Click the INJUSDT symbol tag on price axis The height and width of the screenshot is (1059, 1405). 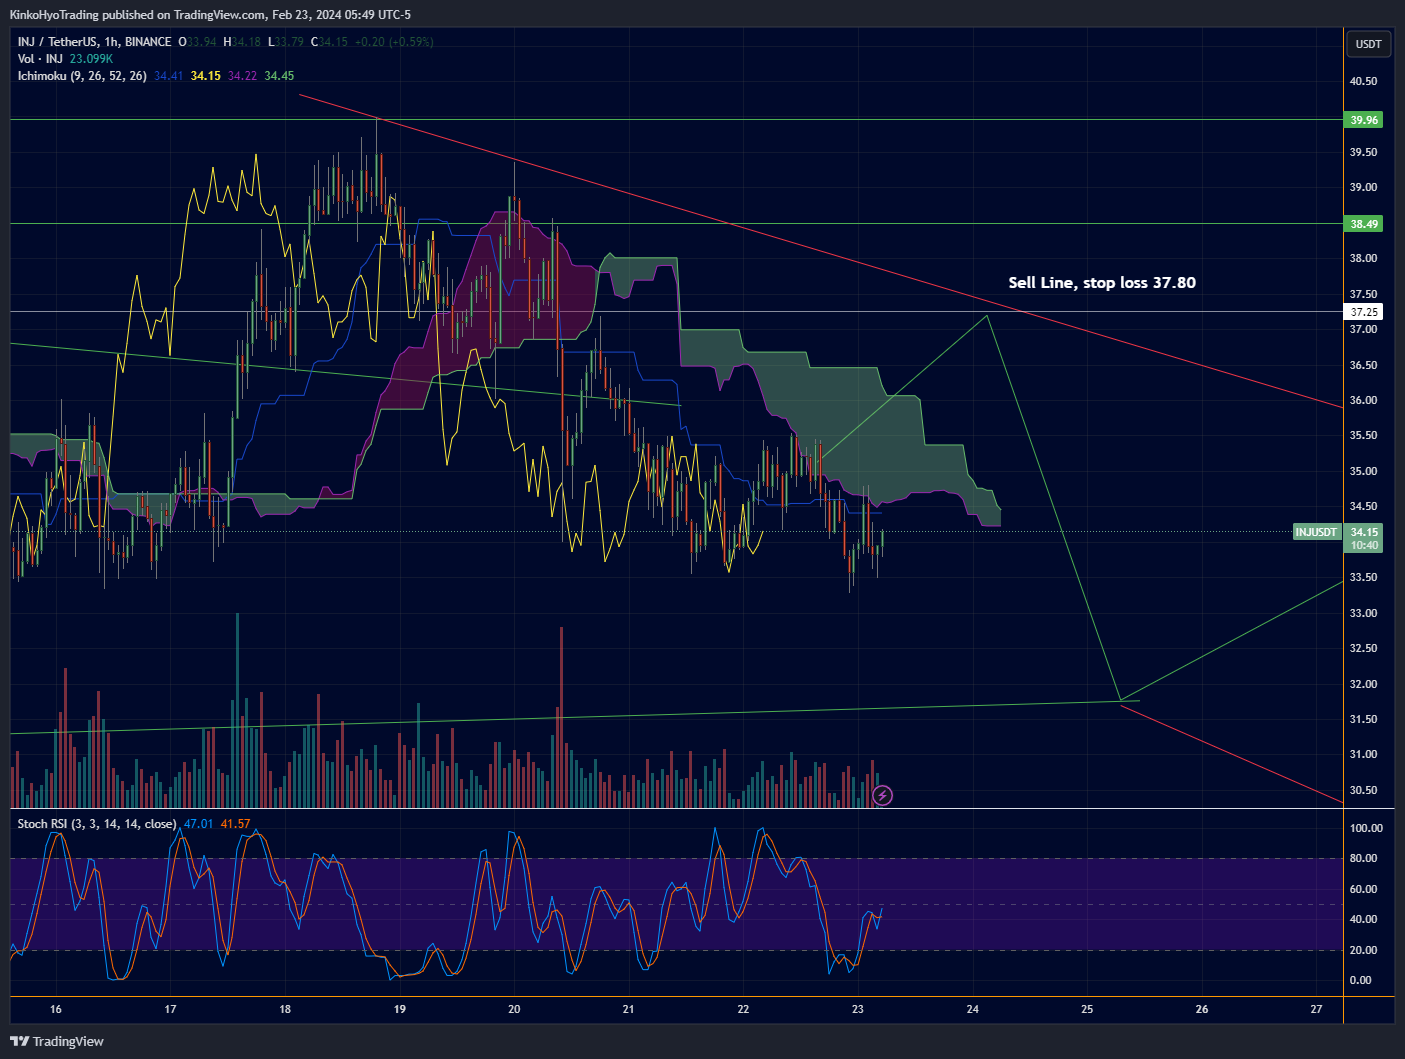(1316, 532)
